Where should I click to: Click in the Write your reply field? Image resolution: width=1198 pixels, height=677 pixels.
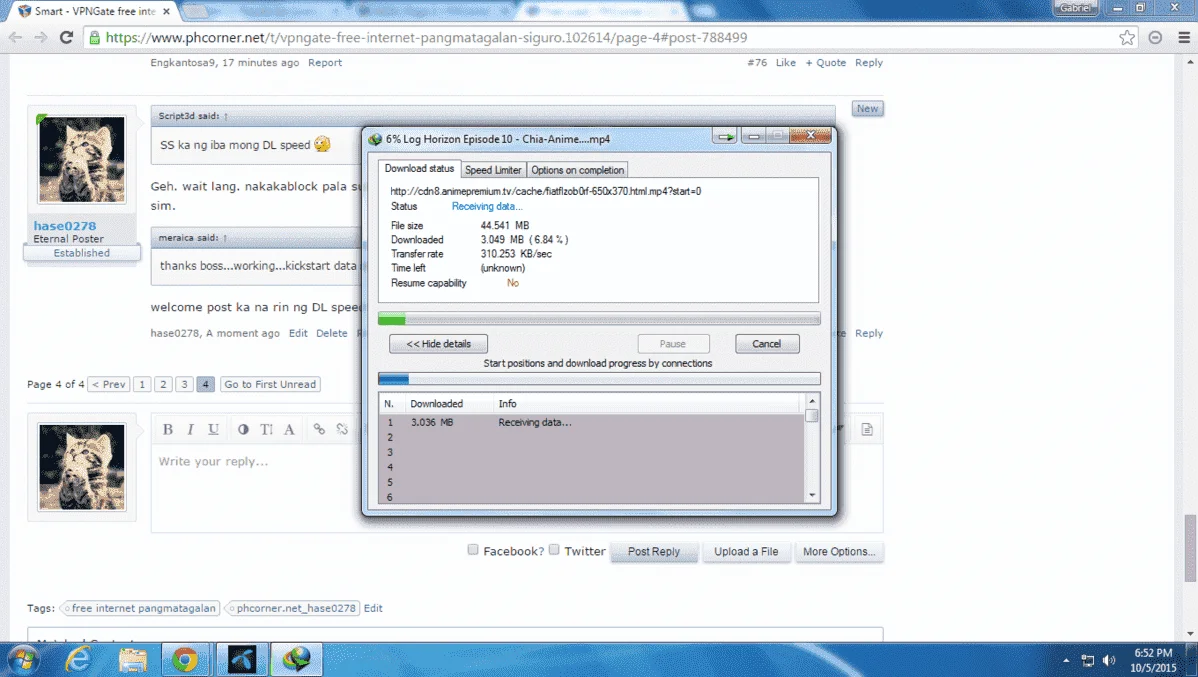click(x=516, y=489)
